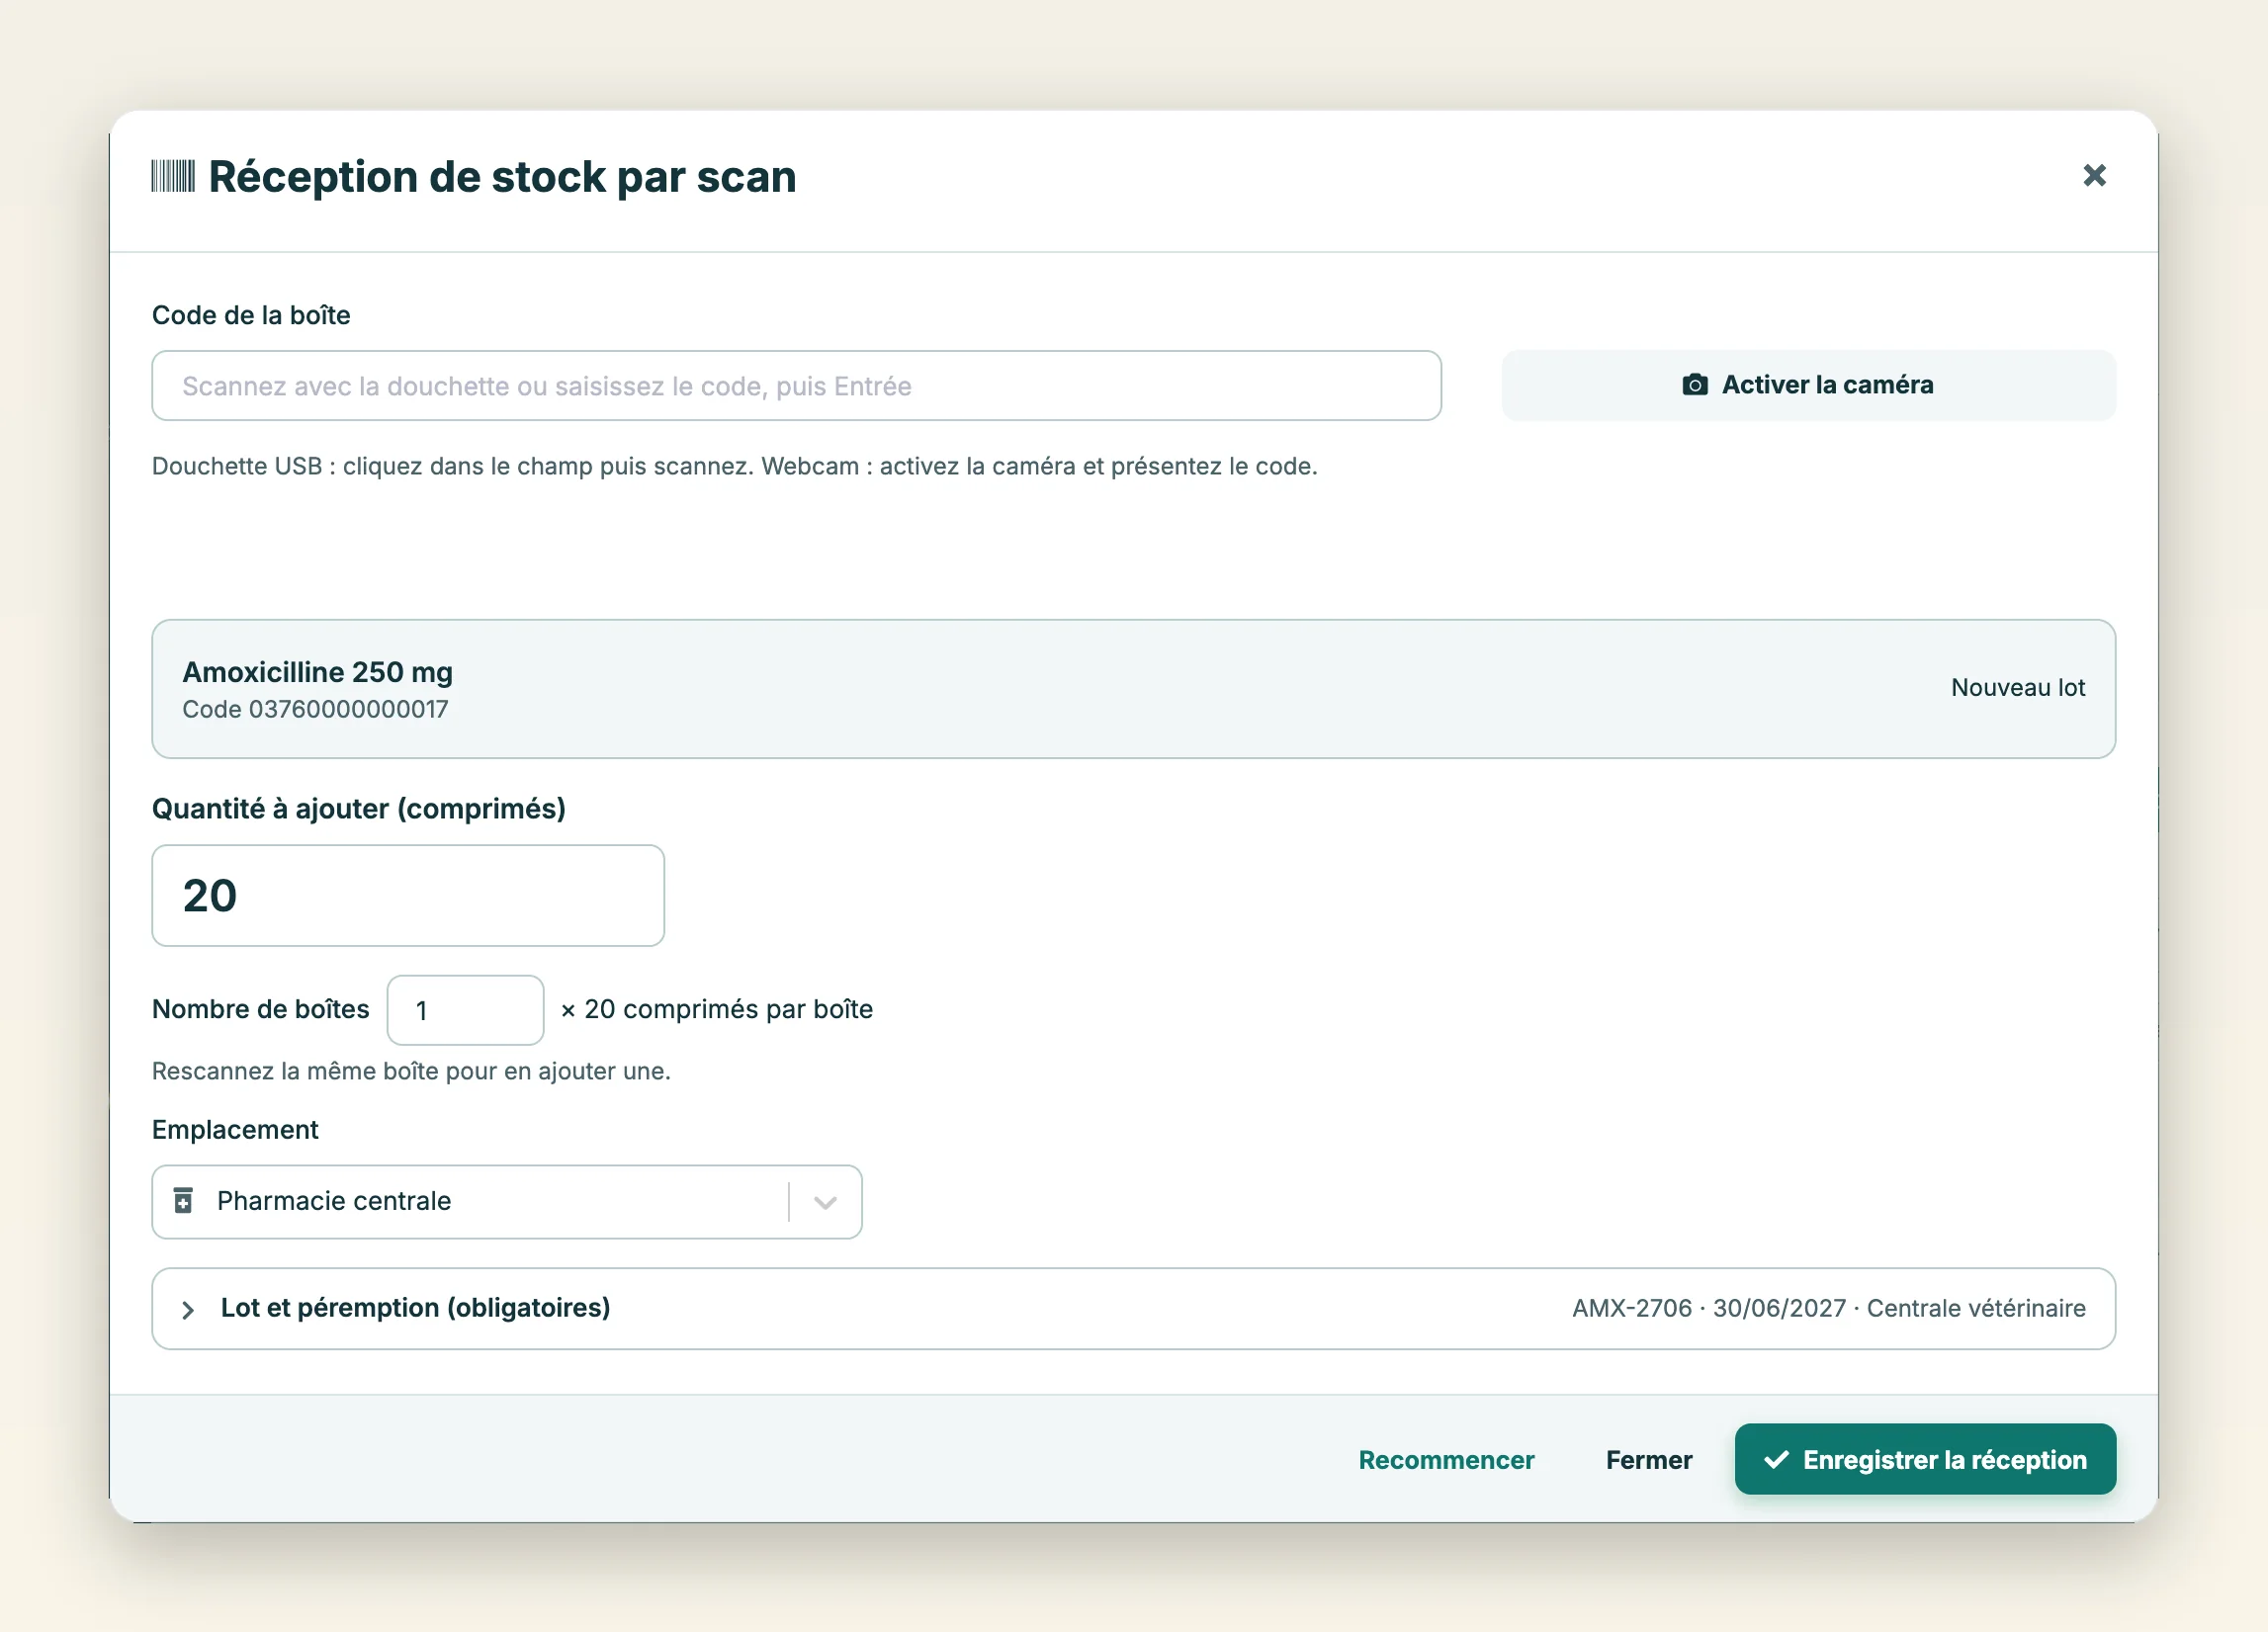Click the pharmacy icon in the Emplacement selector
2268x1632 pixels.
[x=183, y=1200]
